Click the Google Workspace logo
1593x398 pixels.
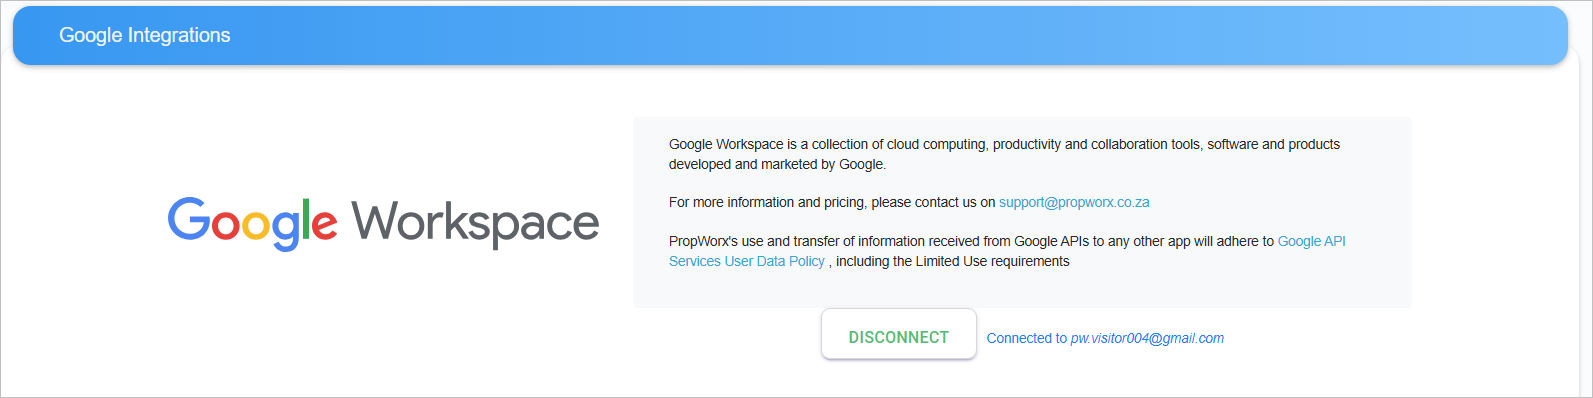pyautogui.click(x=383, y=222)
